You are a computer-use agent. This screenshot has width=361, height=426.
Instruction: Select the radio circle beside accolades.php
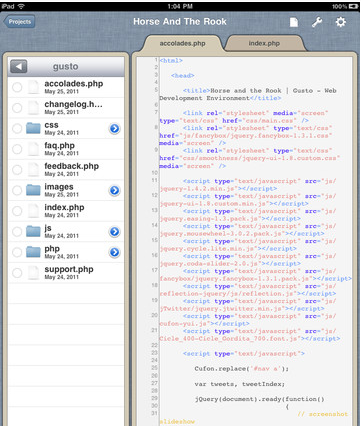17,87
